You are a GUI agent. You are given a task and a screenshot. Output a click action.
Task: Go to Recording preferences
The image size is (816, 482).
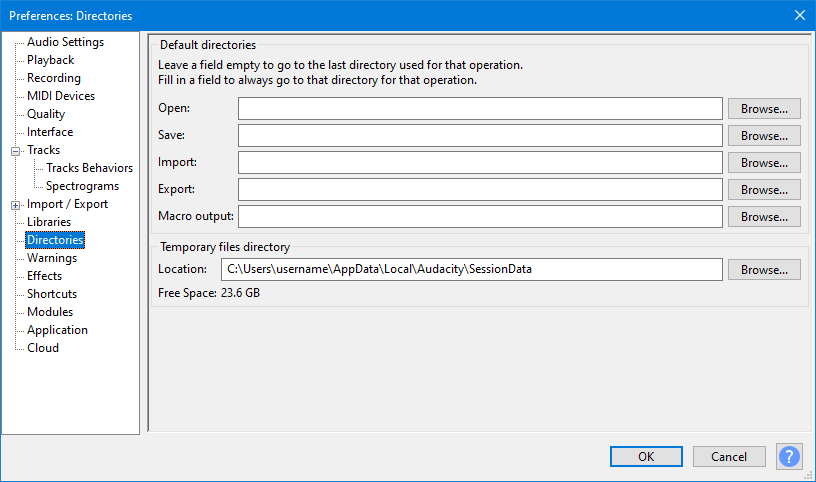click(x=54, y=78)
